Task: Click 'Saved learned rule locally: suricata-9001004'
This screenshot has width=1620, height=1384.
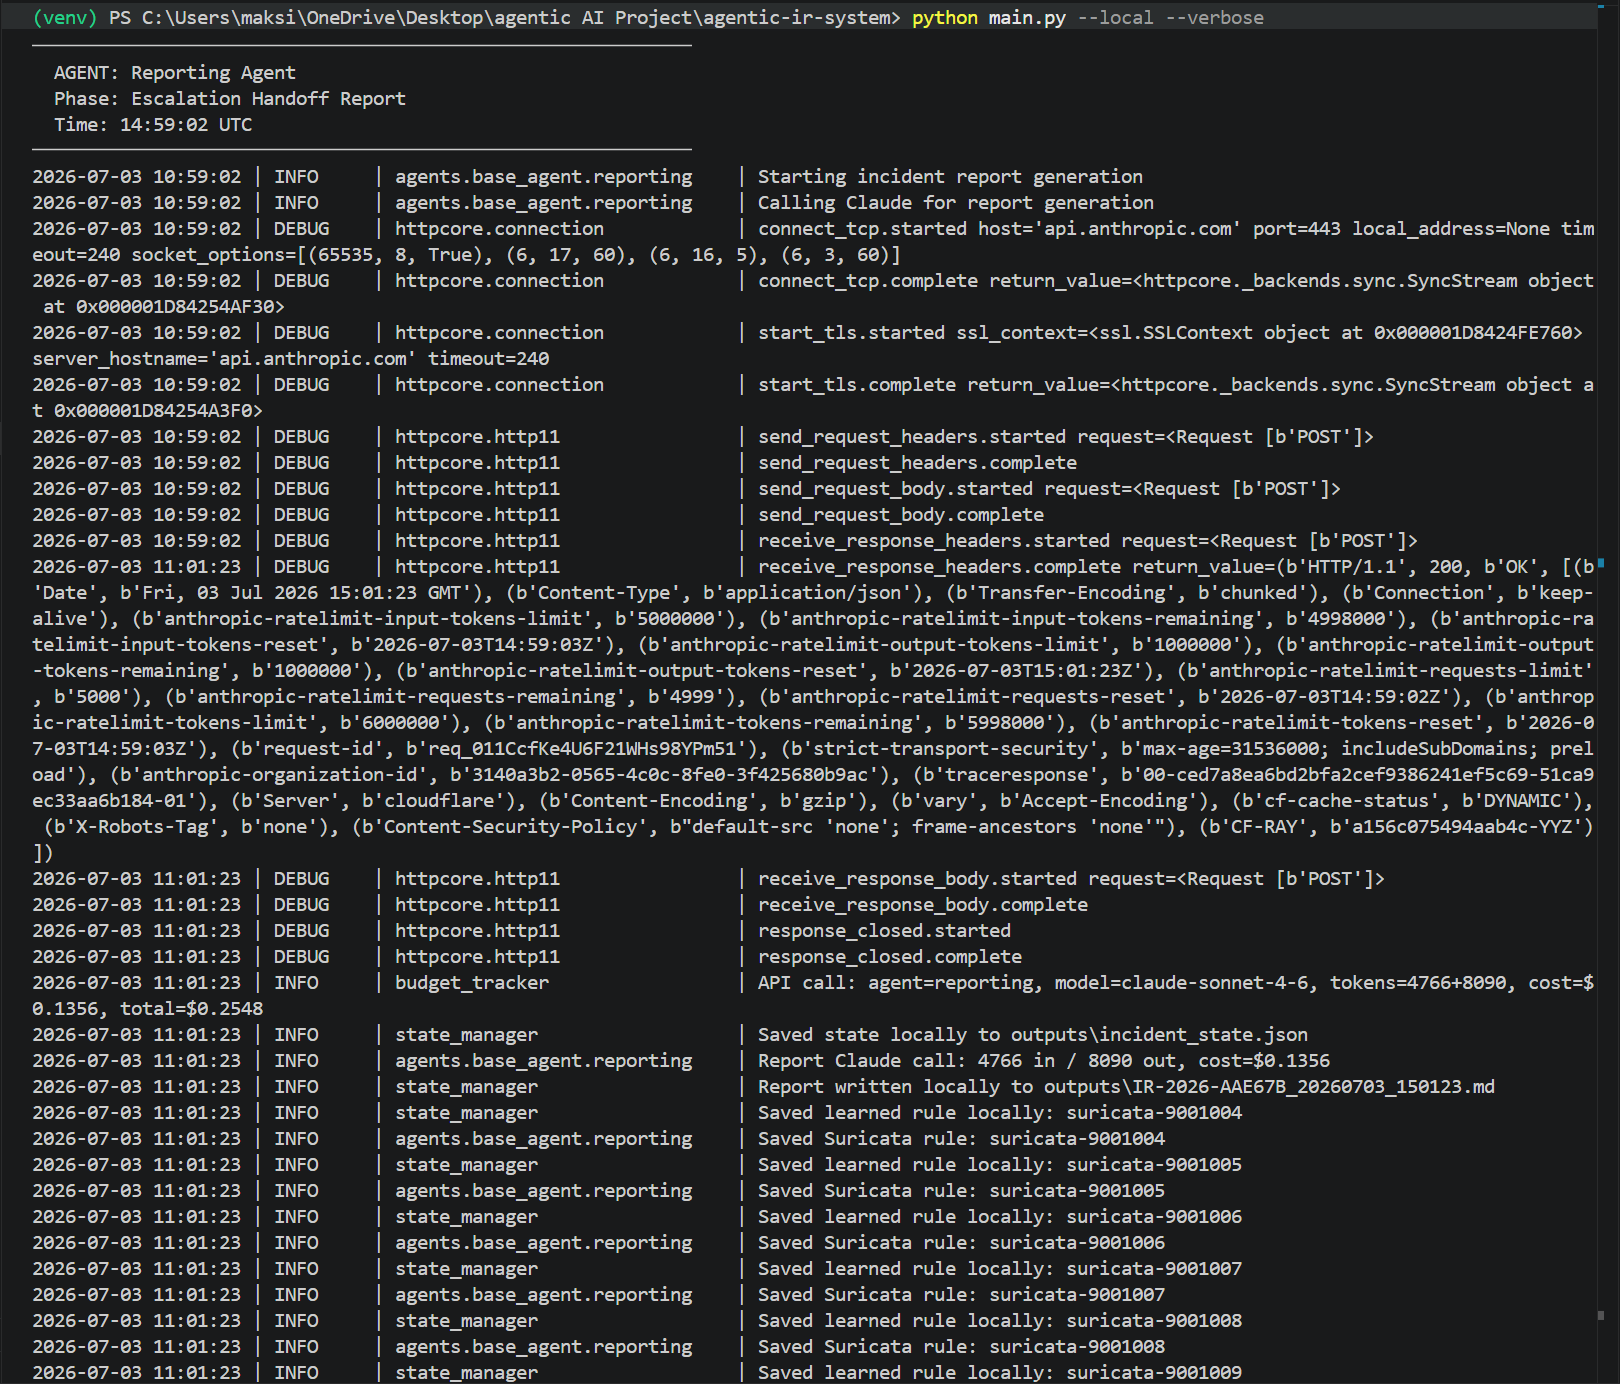Action: click(1000, 1113)
